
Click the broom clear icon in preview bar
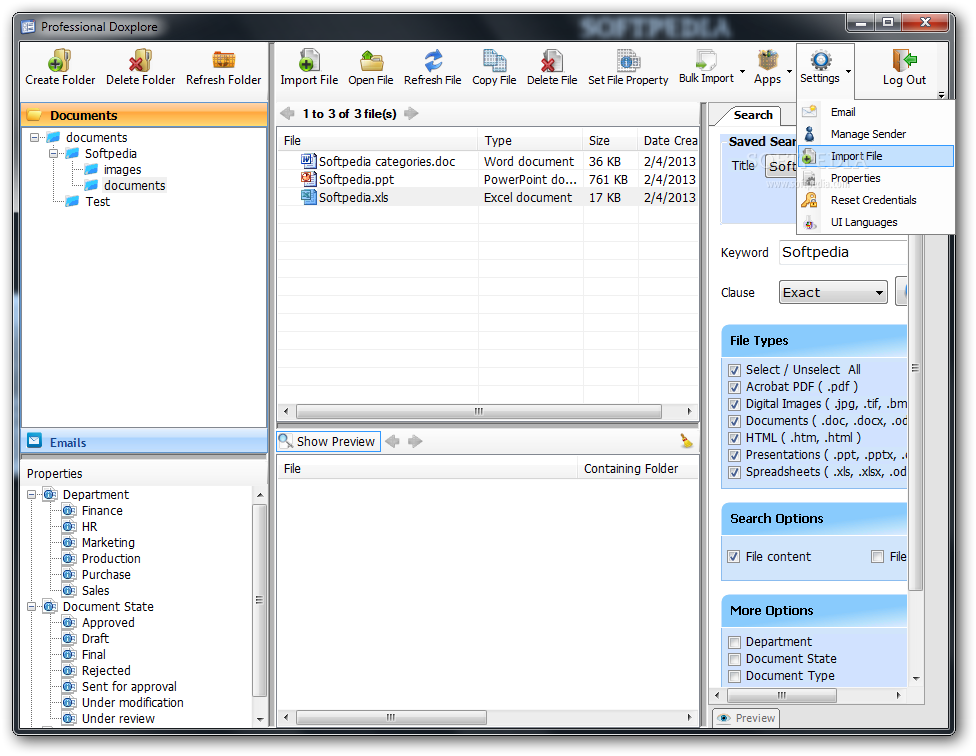point(686,441)
